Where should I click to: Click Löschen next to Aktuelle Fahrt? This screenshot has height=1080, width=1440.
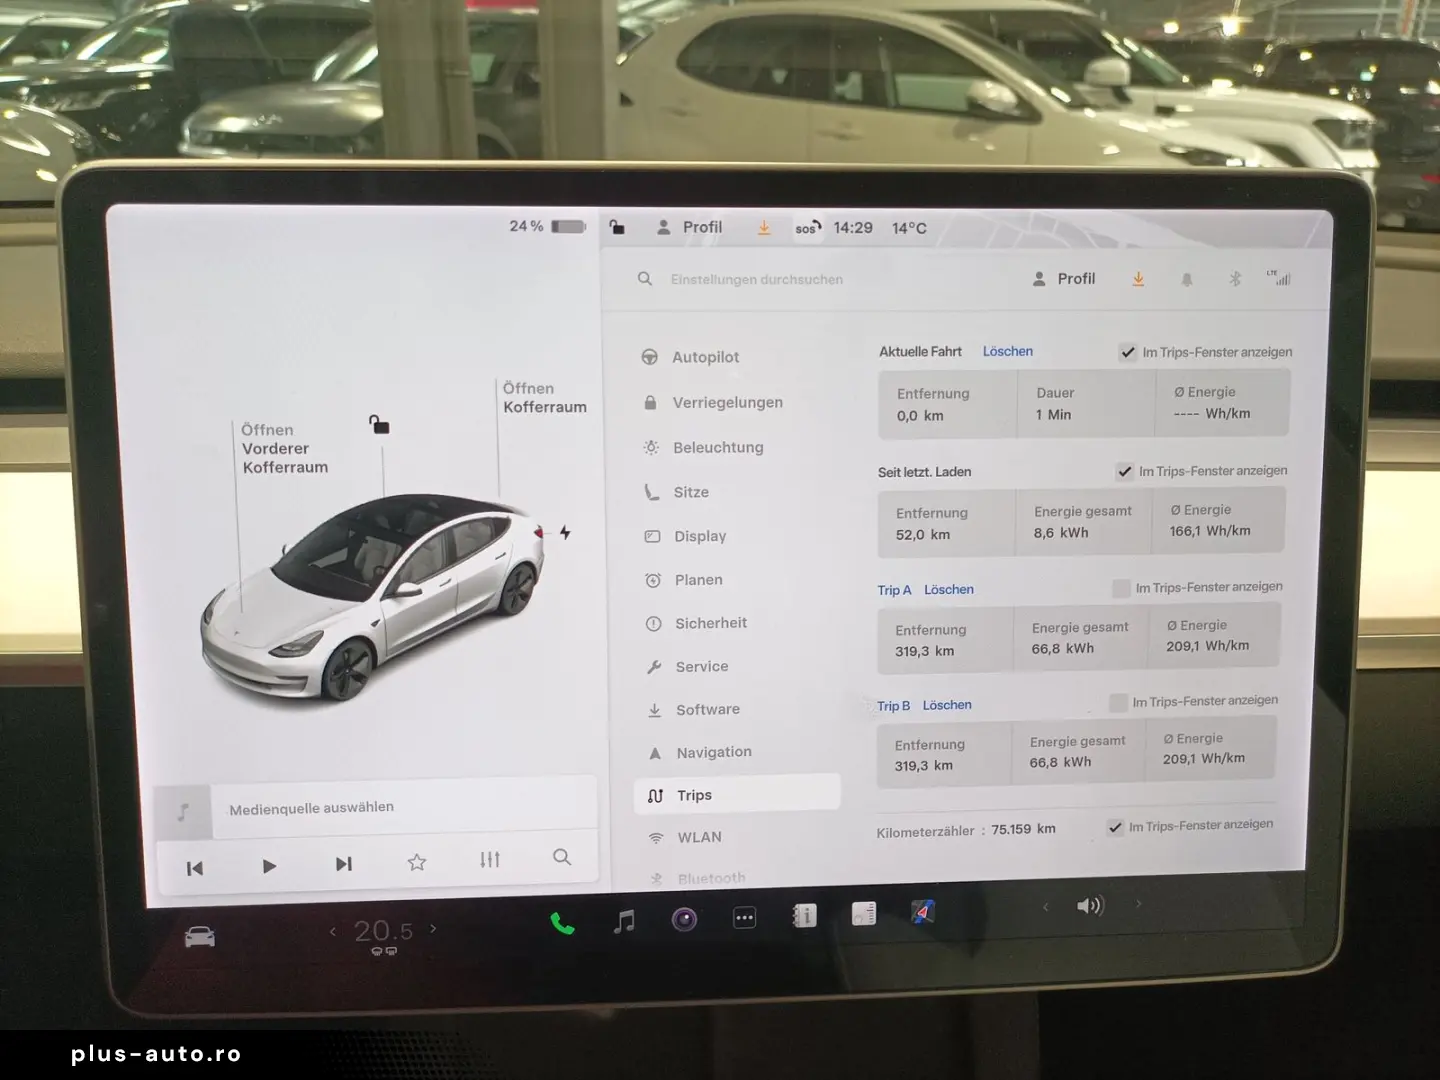coord(1007,351)
